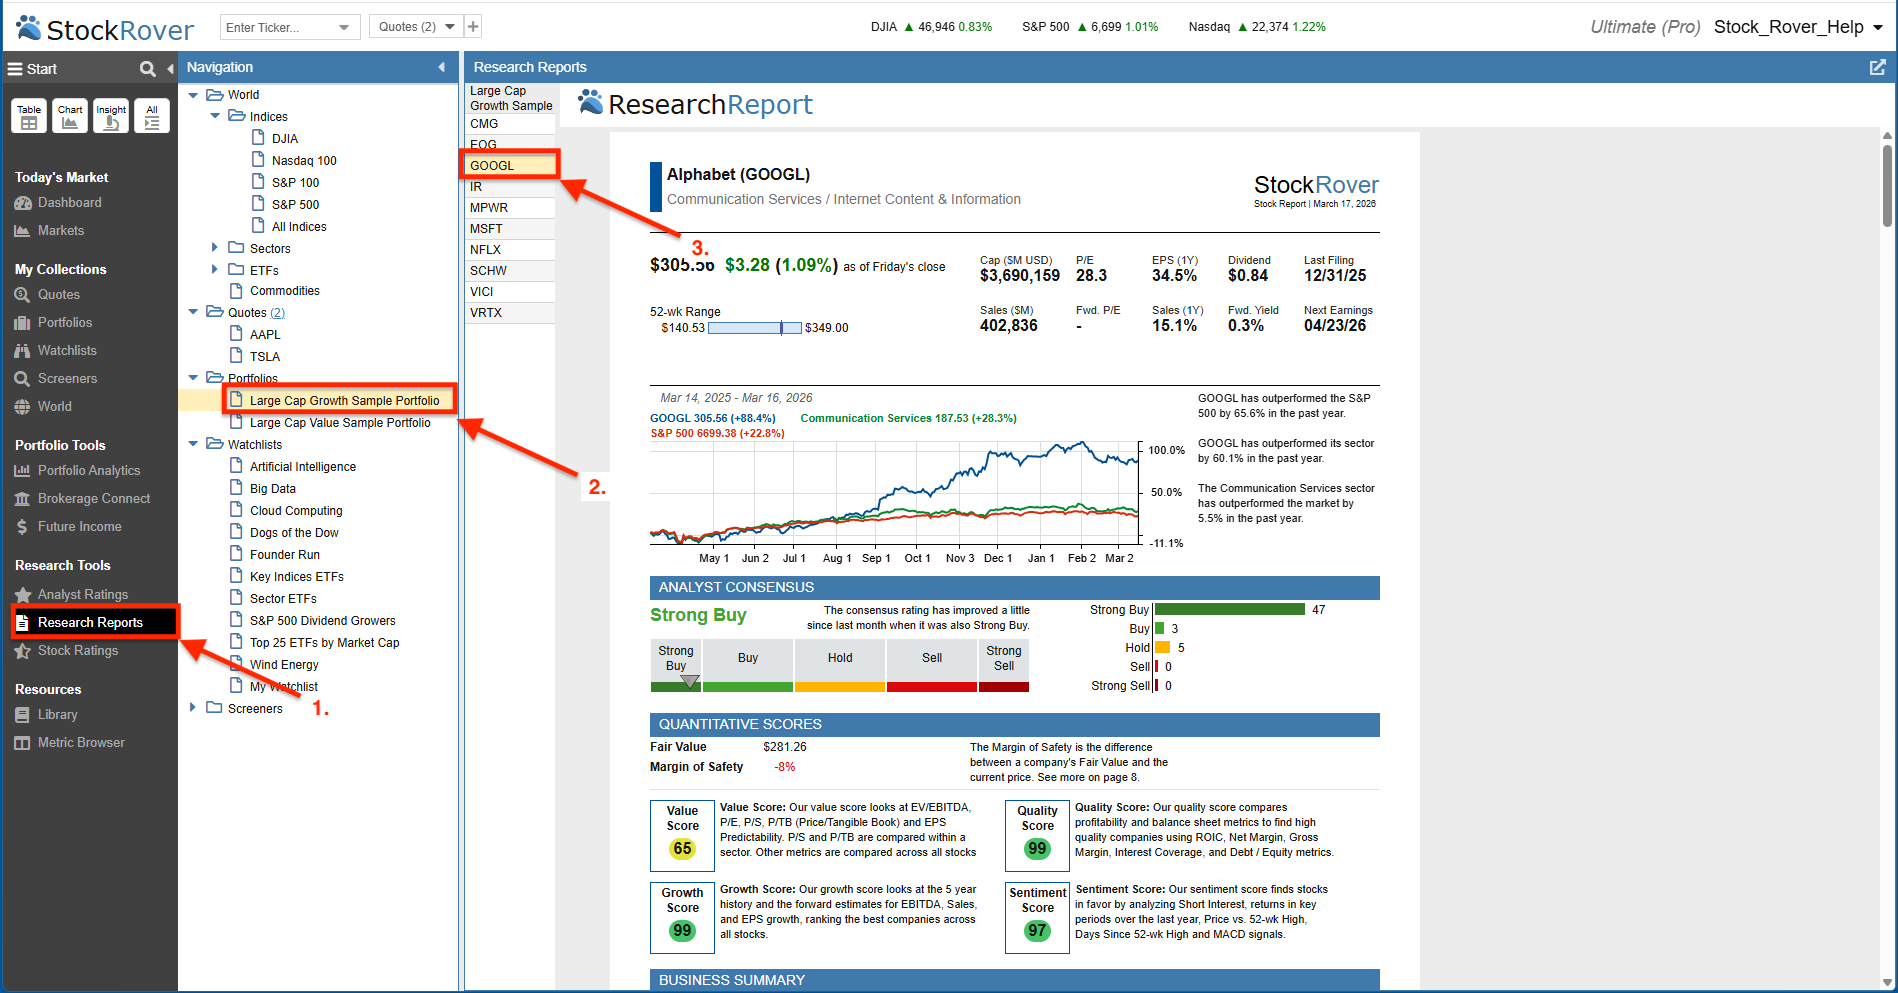
Task: Collapse the Start sidebar arrow
Action: coord(170,69)
